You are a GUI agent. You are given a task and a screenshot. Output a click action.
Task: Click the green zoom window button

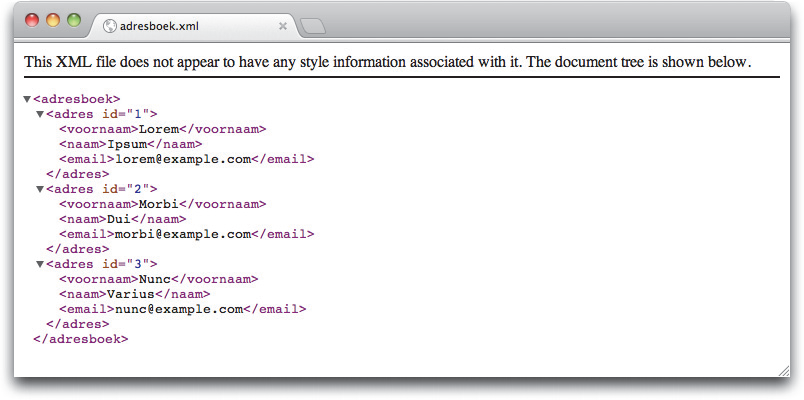[73, 20]
